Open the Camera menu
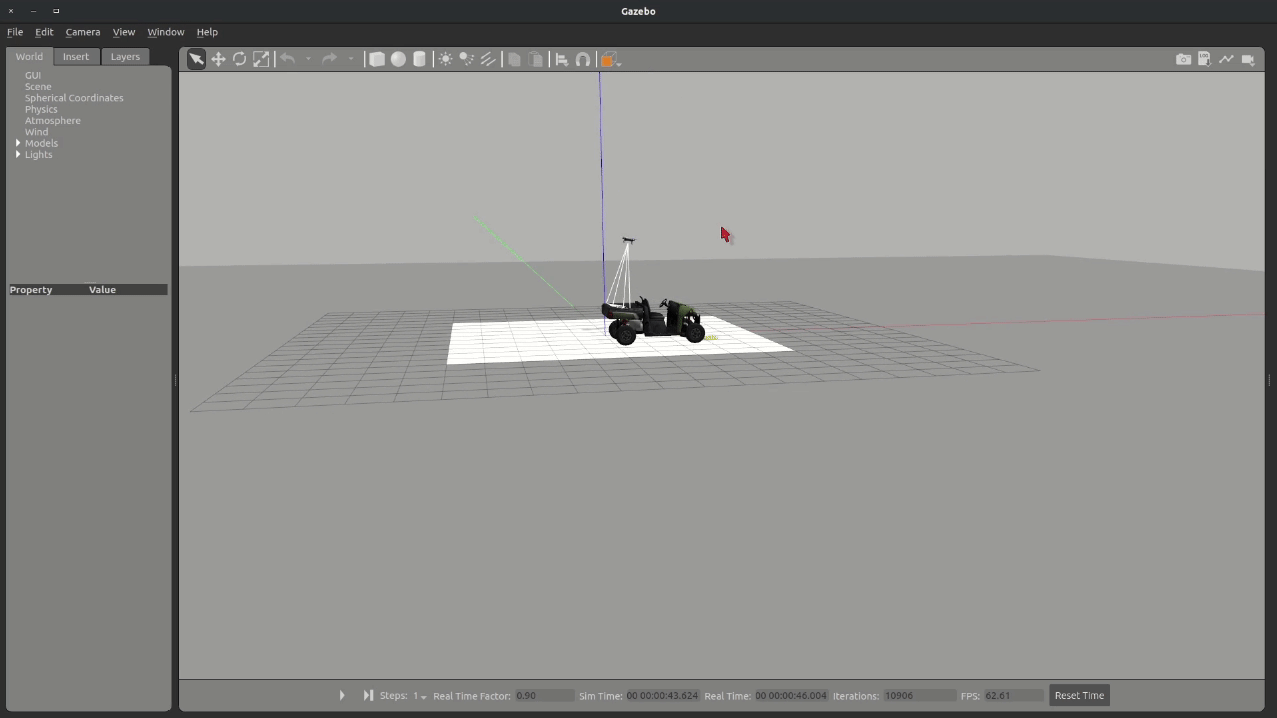 click(83, 32)
